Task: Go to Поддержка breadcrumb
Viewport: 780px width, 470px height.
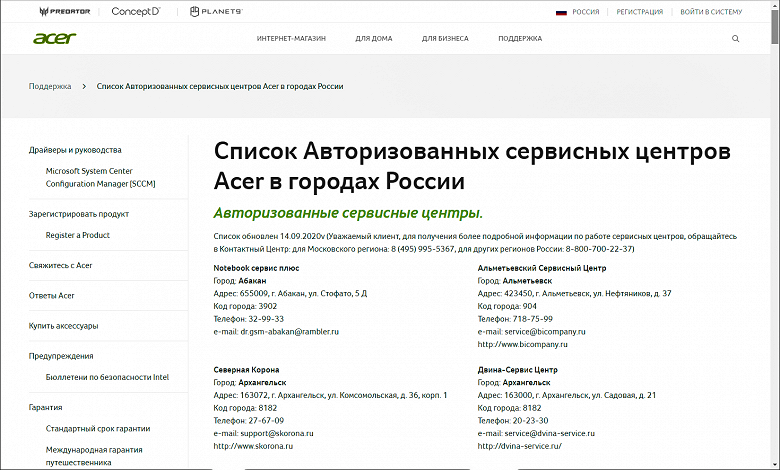Action: pos(50,87)
